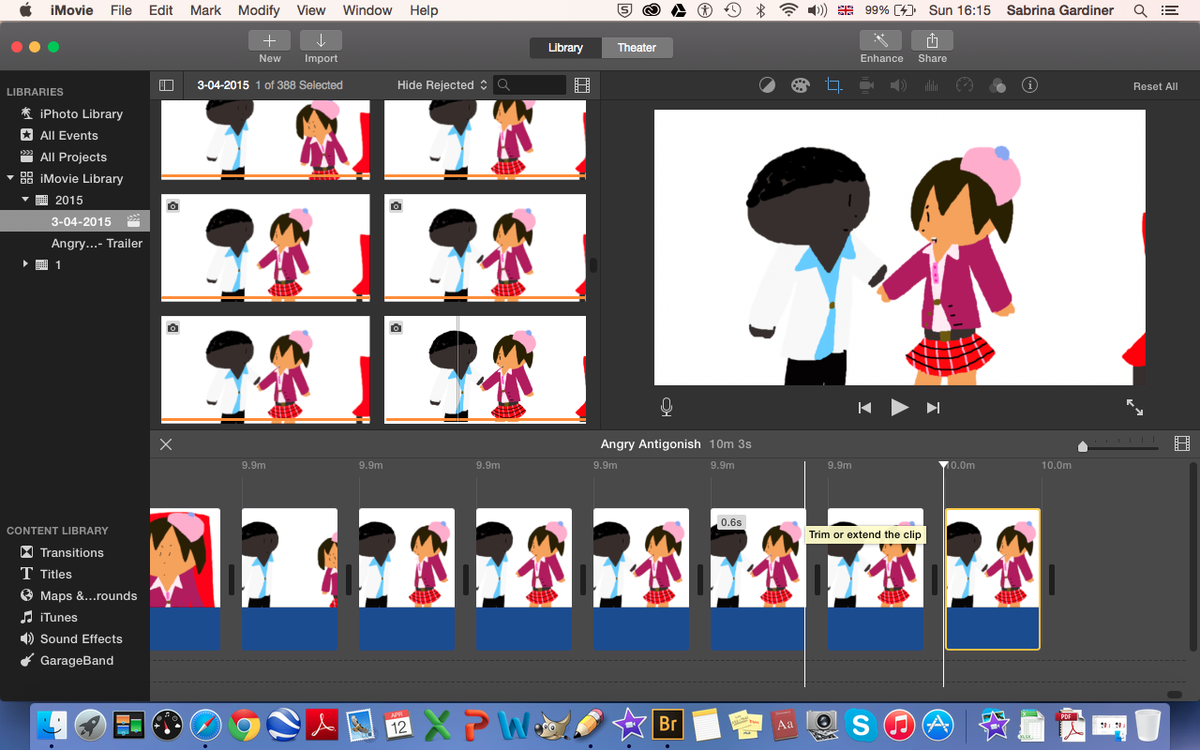
Task: Open the Modify menu
Action: 259,10
